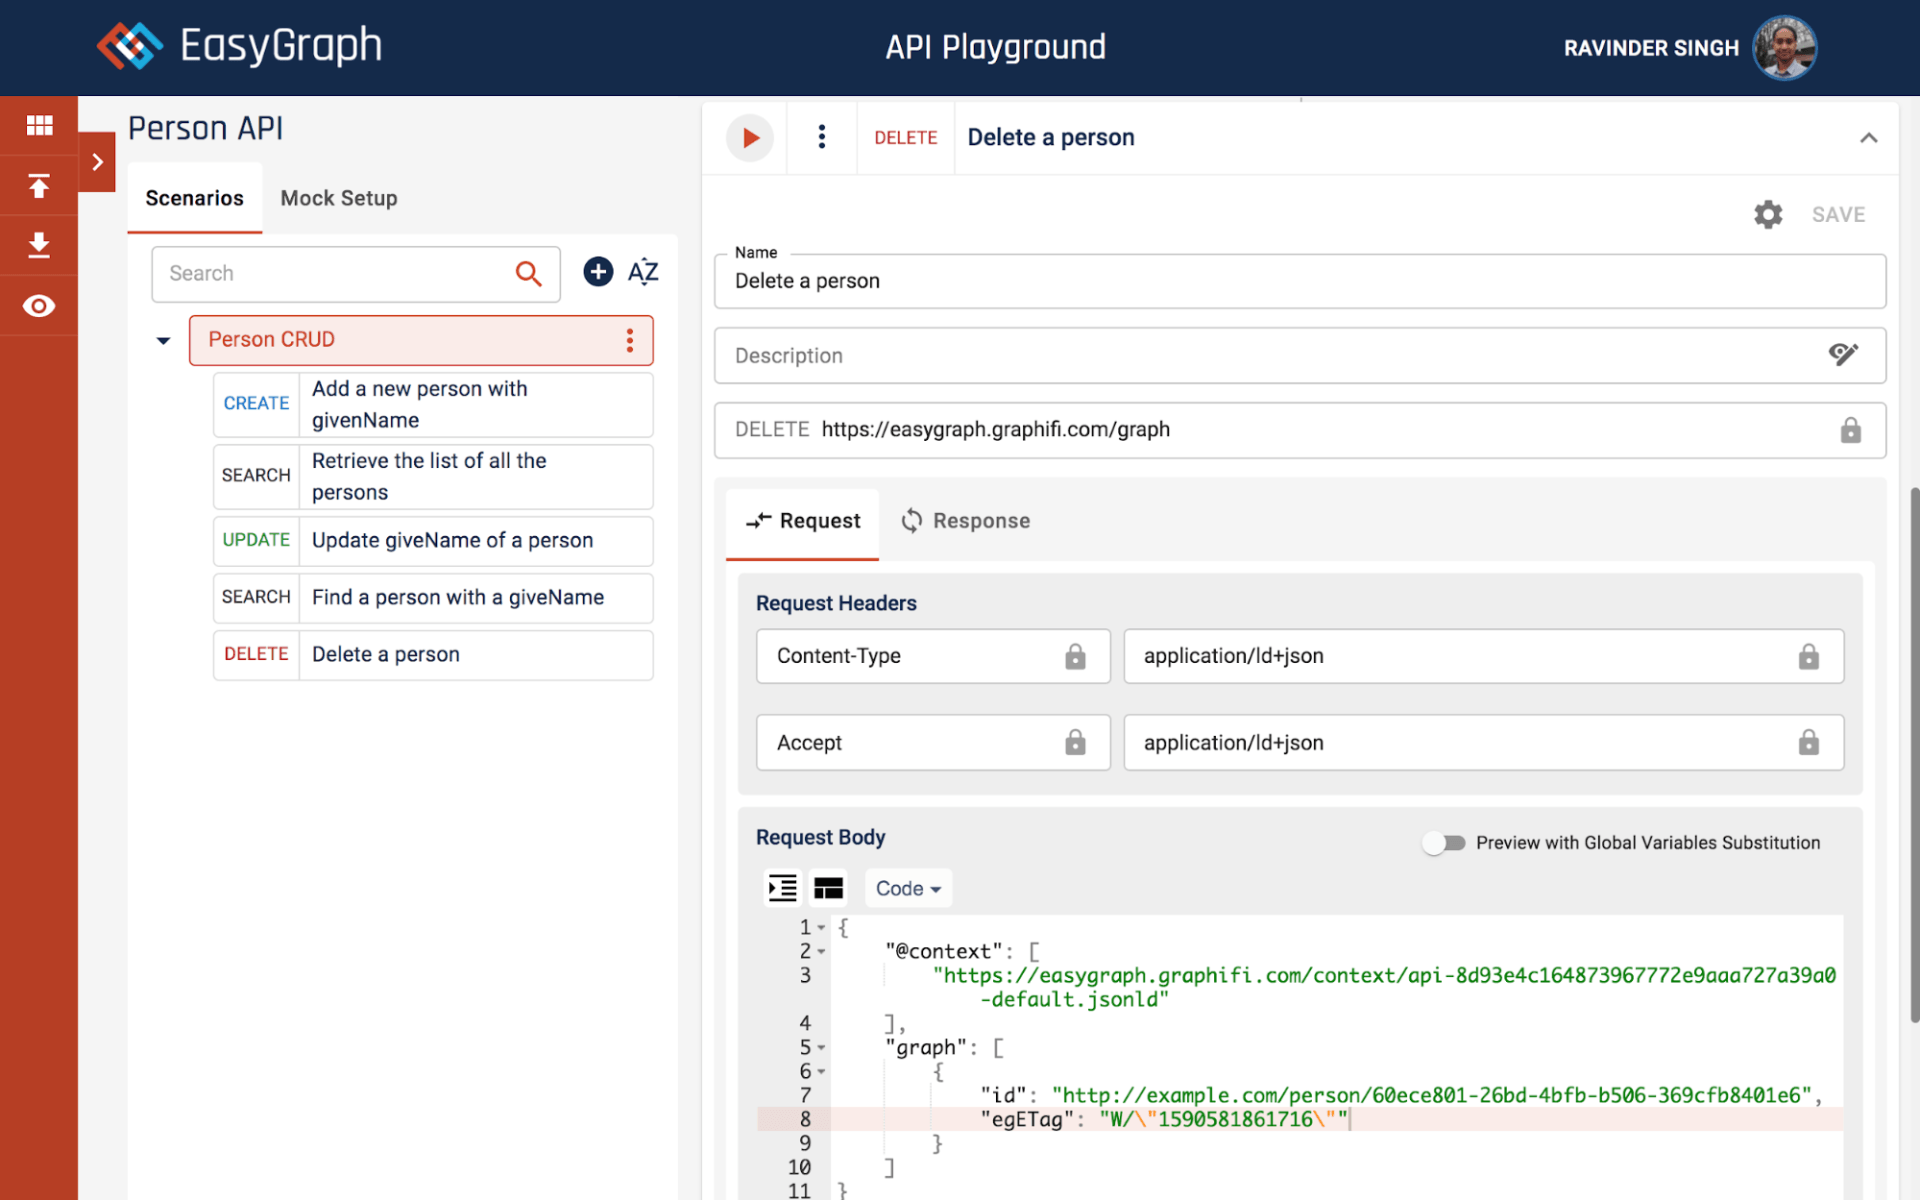
Task: Run the Delete a person request
Action: pyautogui.click(x=750, y=138)
